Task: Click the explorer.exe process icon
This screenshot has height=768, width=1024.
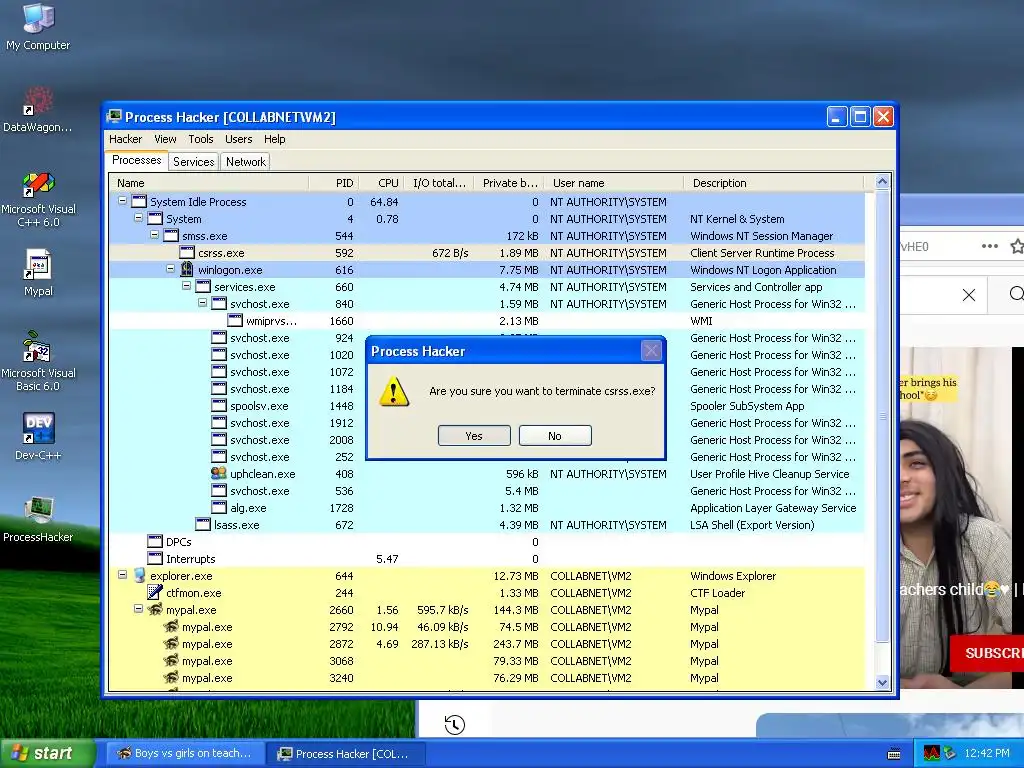Action: (139, 575)
